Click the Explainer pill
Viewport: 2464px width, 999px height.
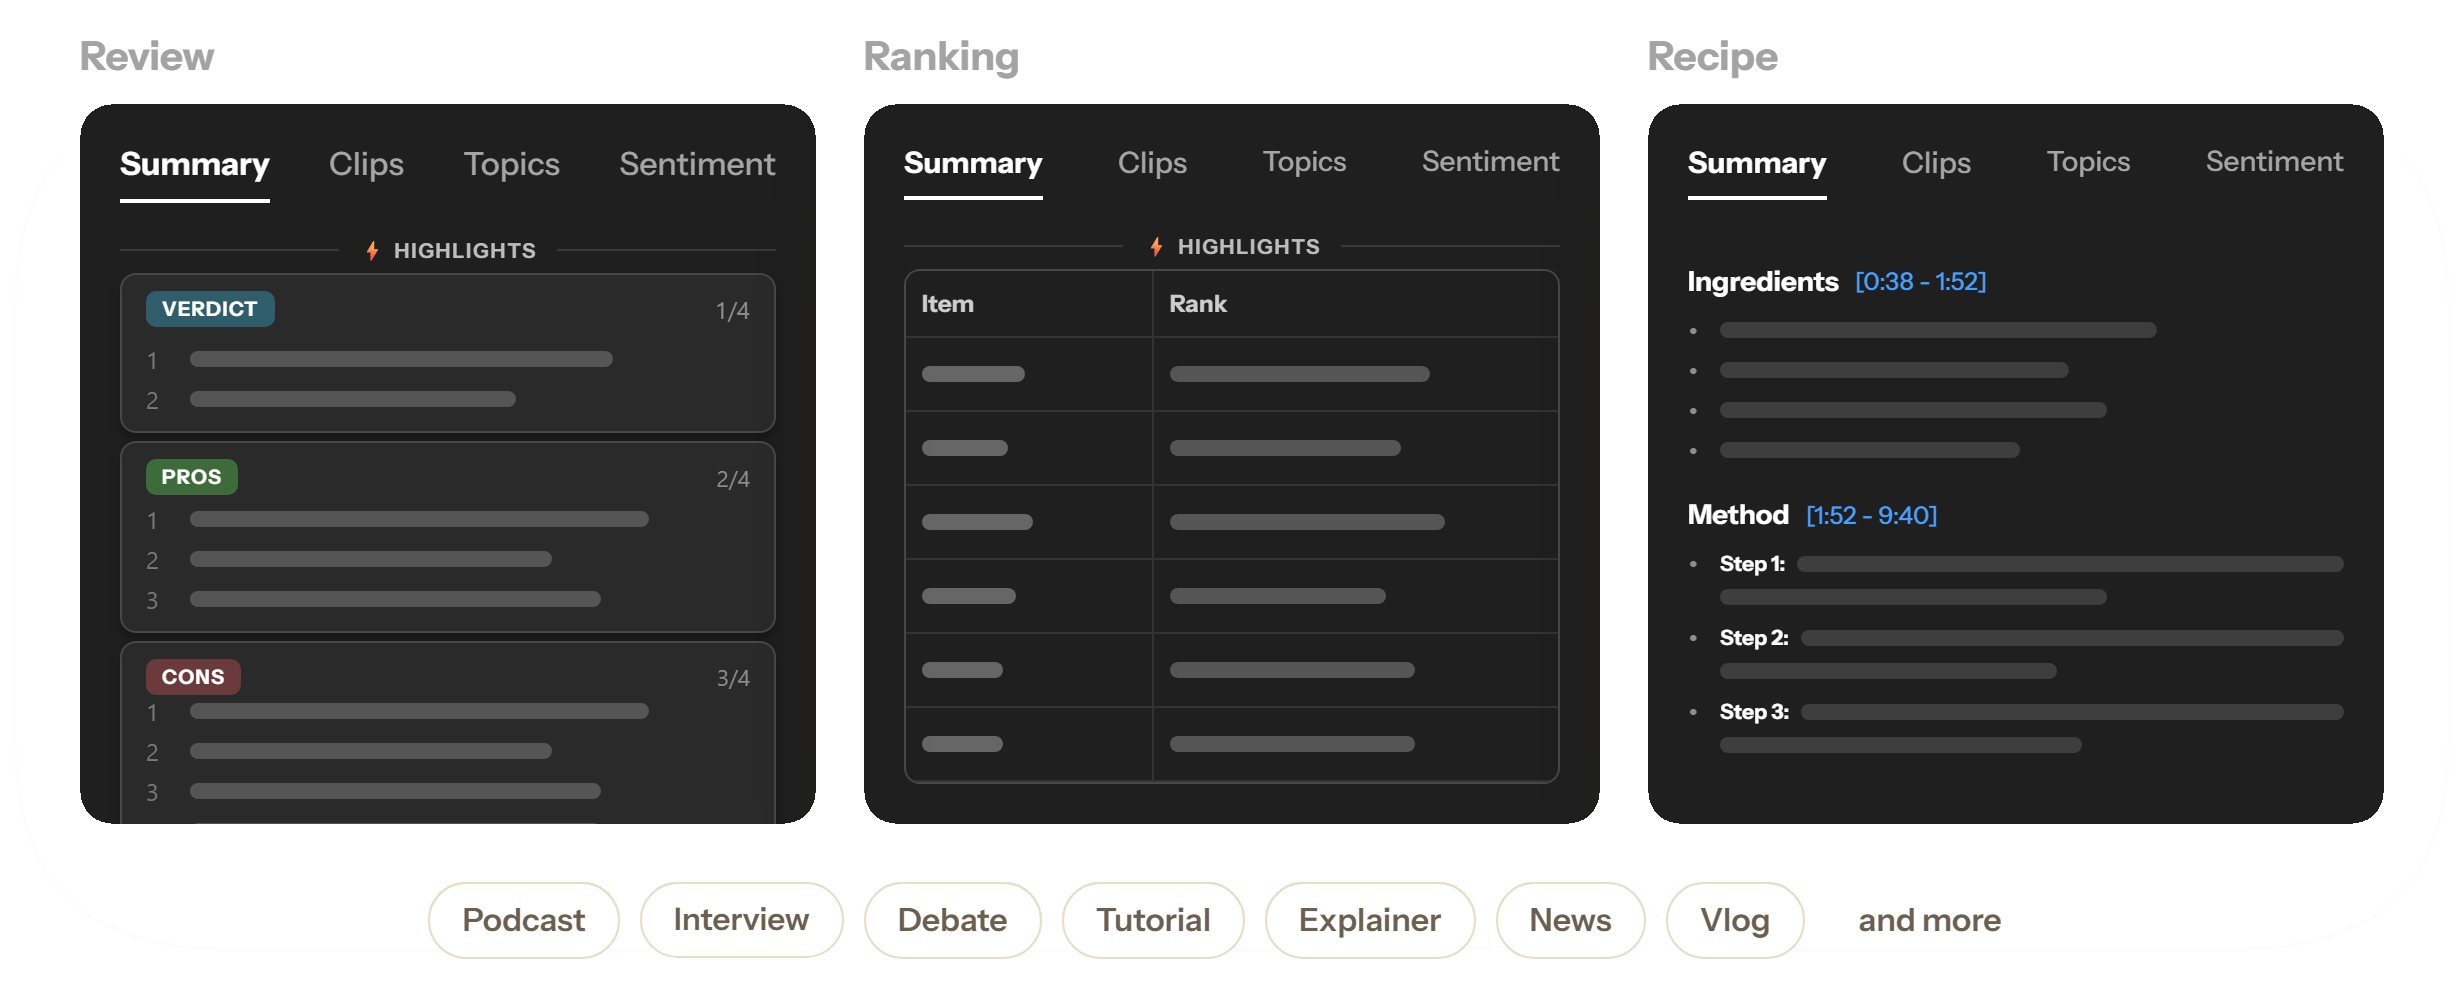coord(1370,920)
